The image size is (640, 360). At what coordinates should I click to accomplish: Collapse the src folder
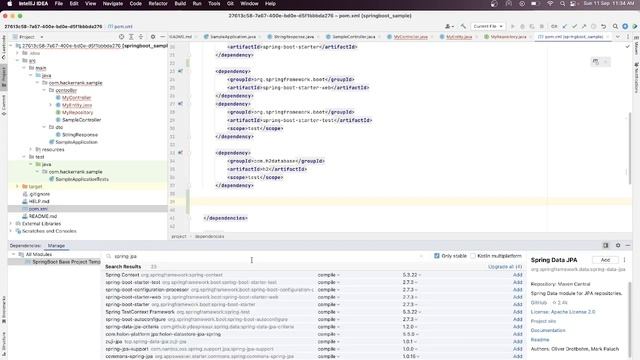(18, 60)
